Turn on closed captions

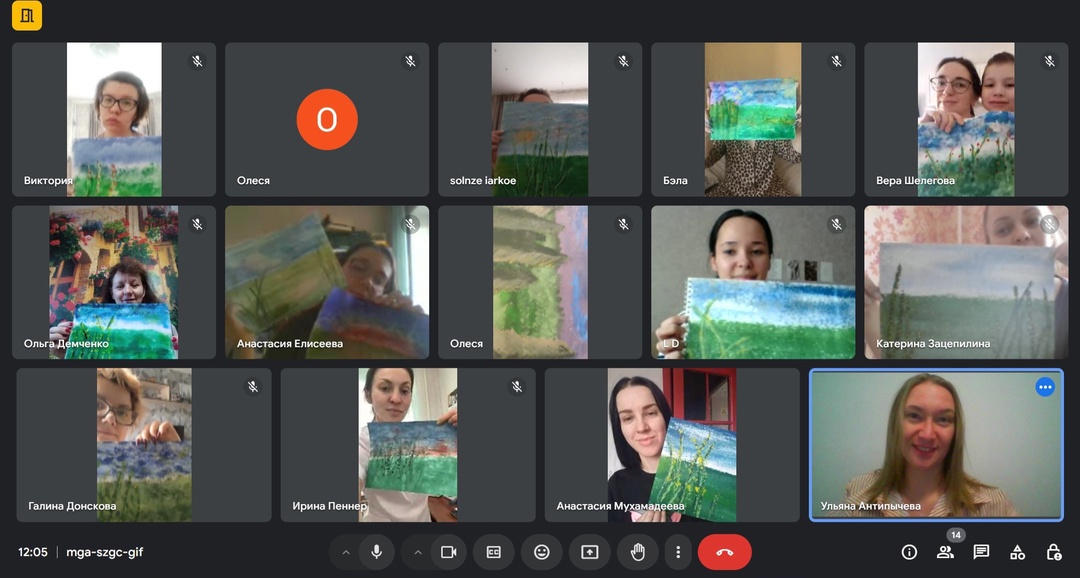494,552
